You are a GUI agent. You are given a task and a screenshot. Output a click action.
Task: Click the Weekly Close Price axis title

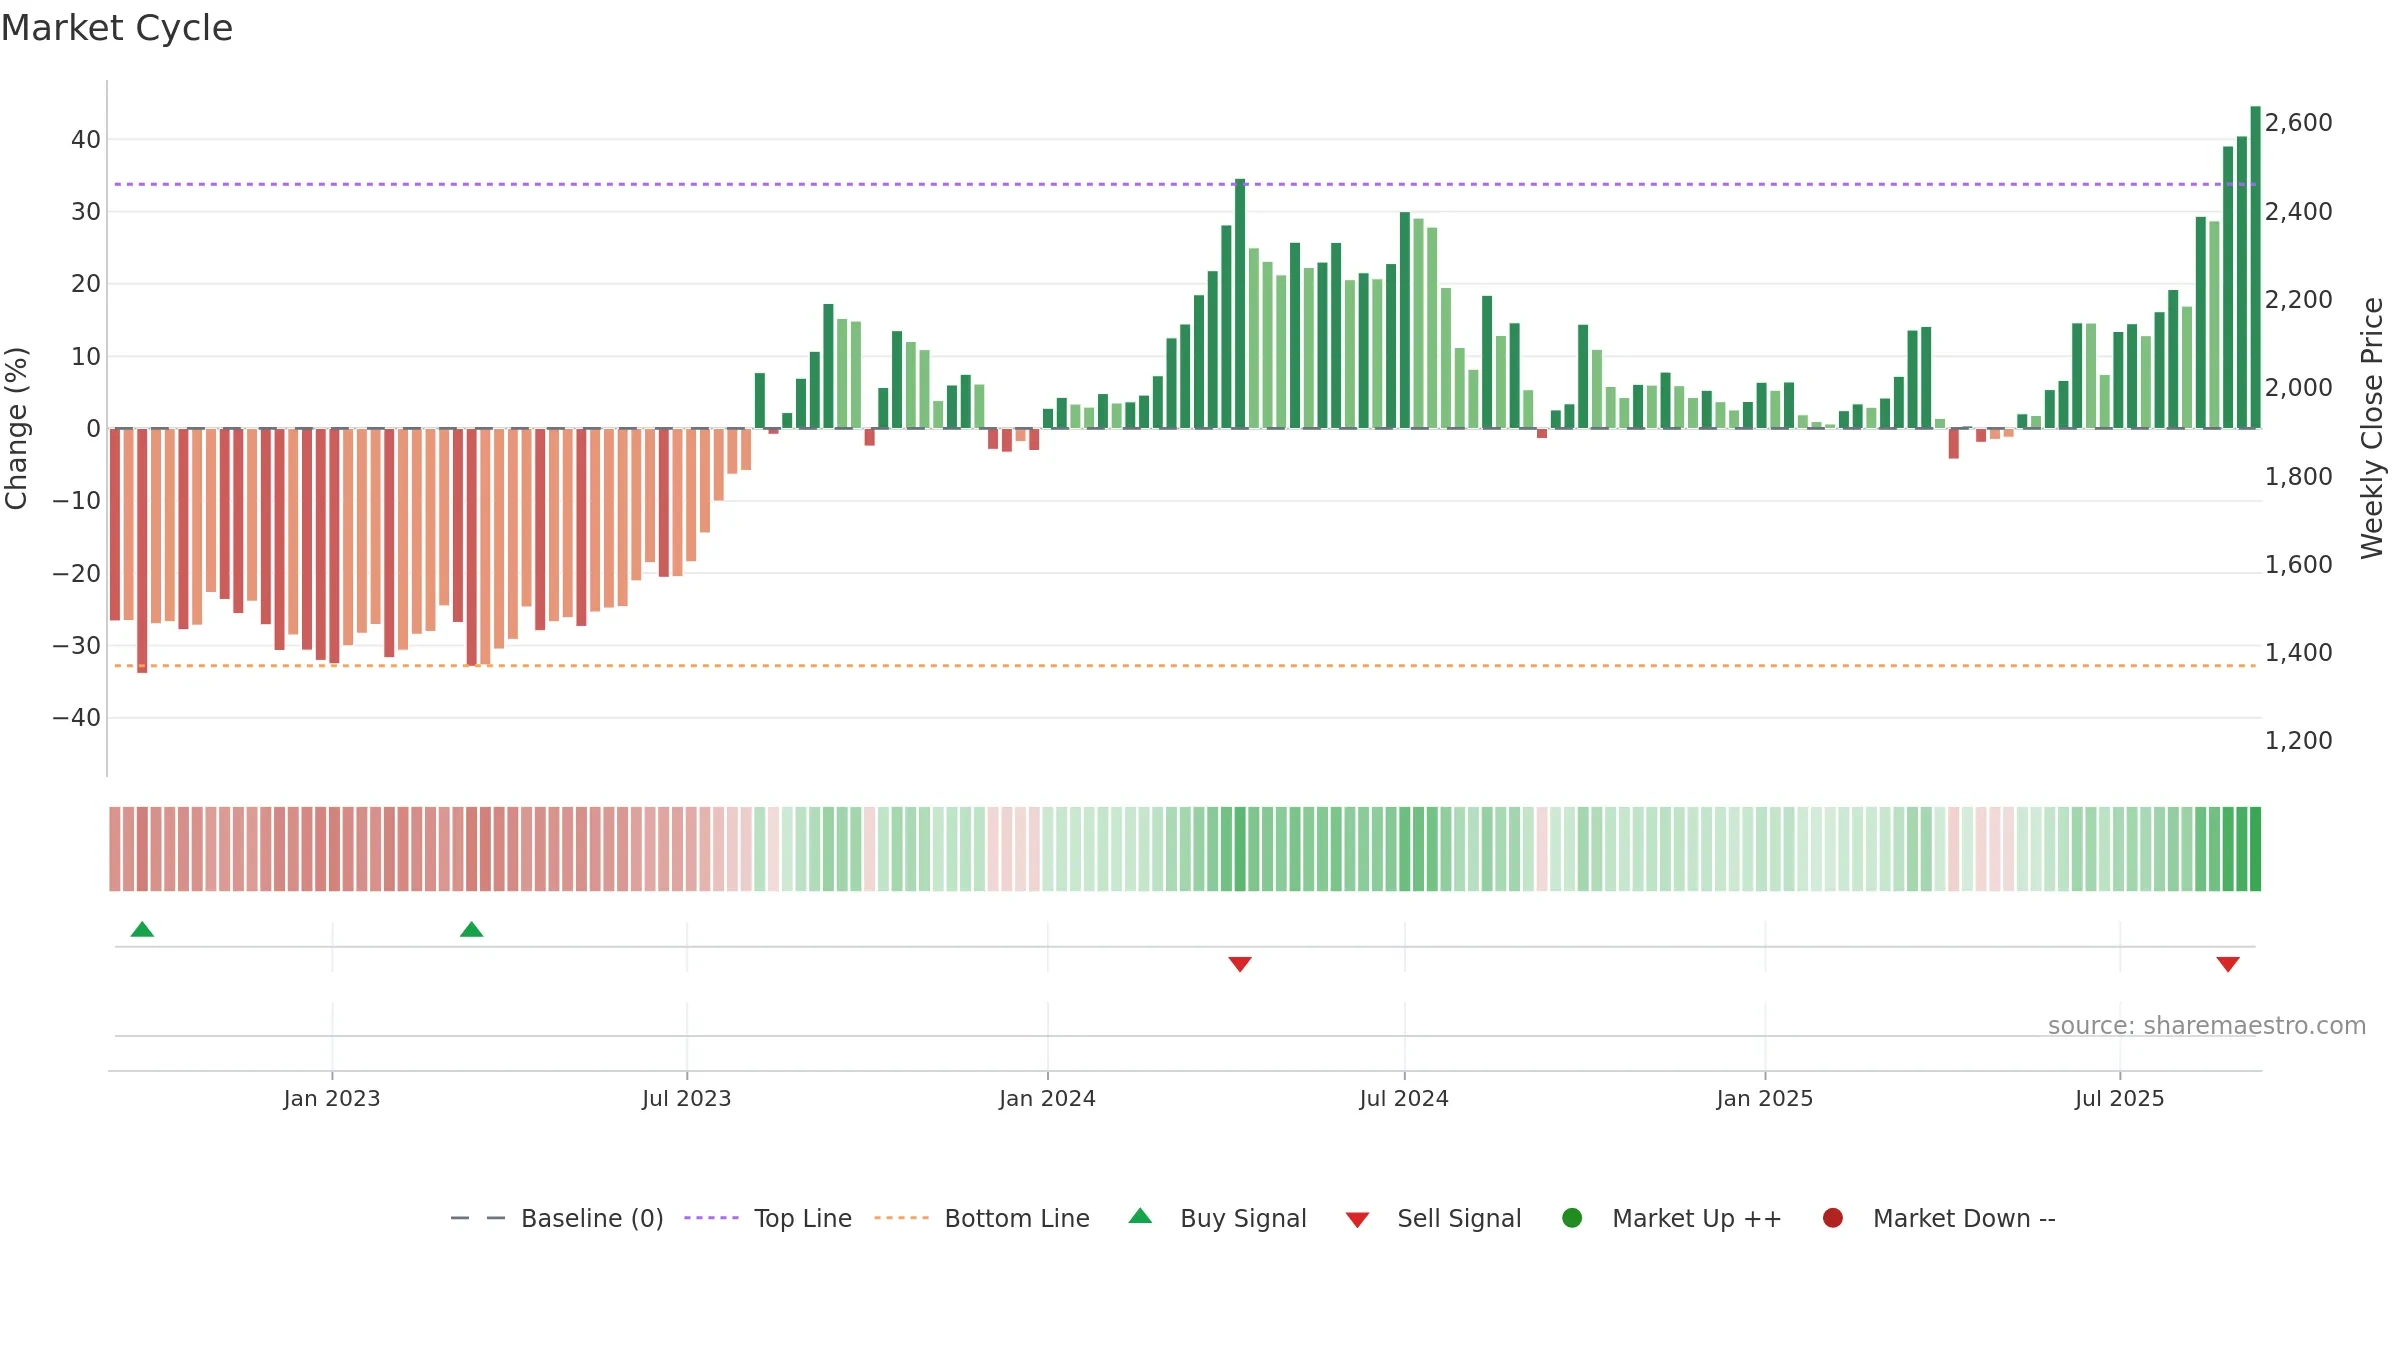[2372, 428]
